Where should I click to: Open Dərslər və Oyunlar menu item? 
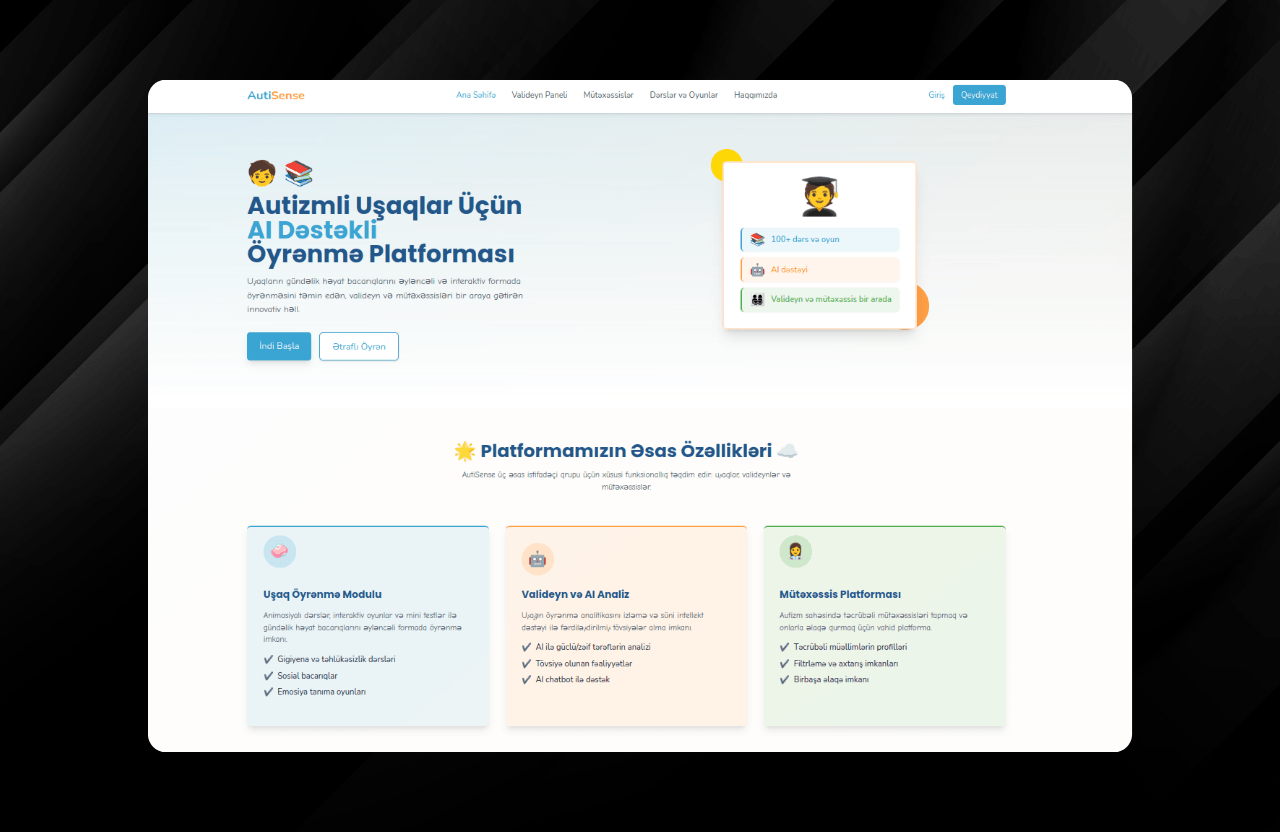point(684,95)
